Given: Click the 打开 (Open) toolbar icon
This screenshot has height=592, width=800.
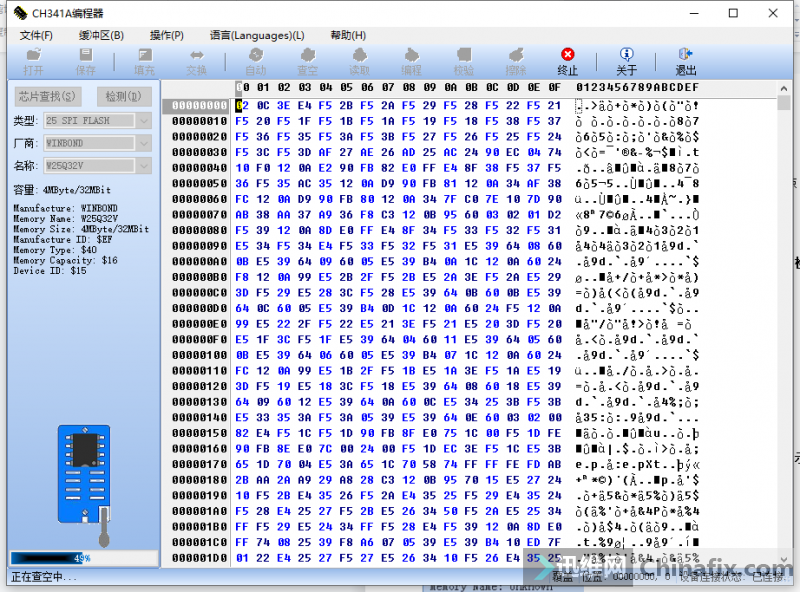Looking at the screenshot, I should pos(34,61).
